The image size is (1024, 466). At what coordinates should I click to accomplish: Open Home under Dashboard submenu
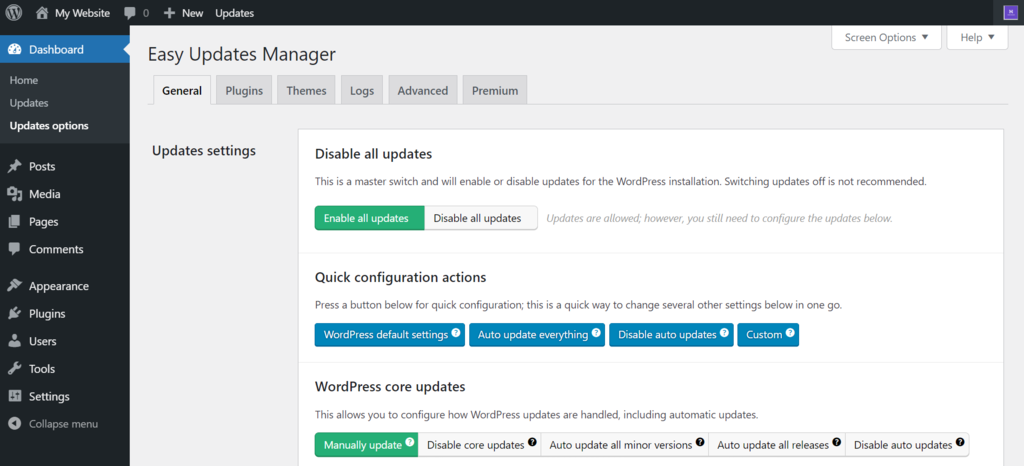click(x=24, y=80)
